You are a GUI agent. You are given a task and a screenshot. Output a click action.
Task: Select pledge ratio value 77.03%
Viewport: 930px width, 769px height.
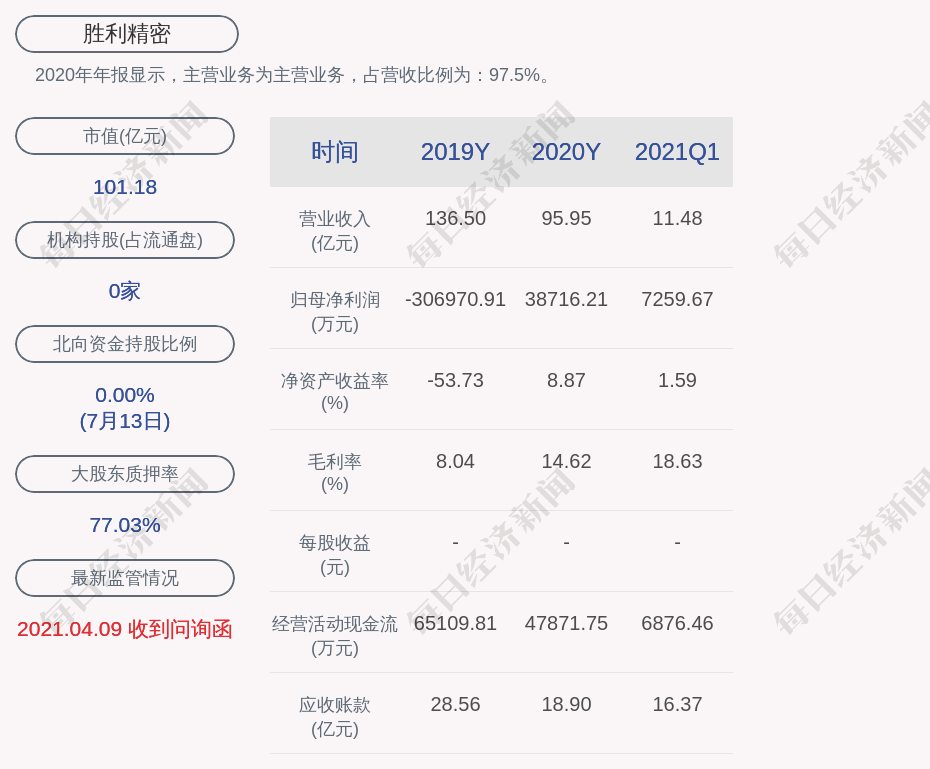[x=125, y=525]
